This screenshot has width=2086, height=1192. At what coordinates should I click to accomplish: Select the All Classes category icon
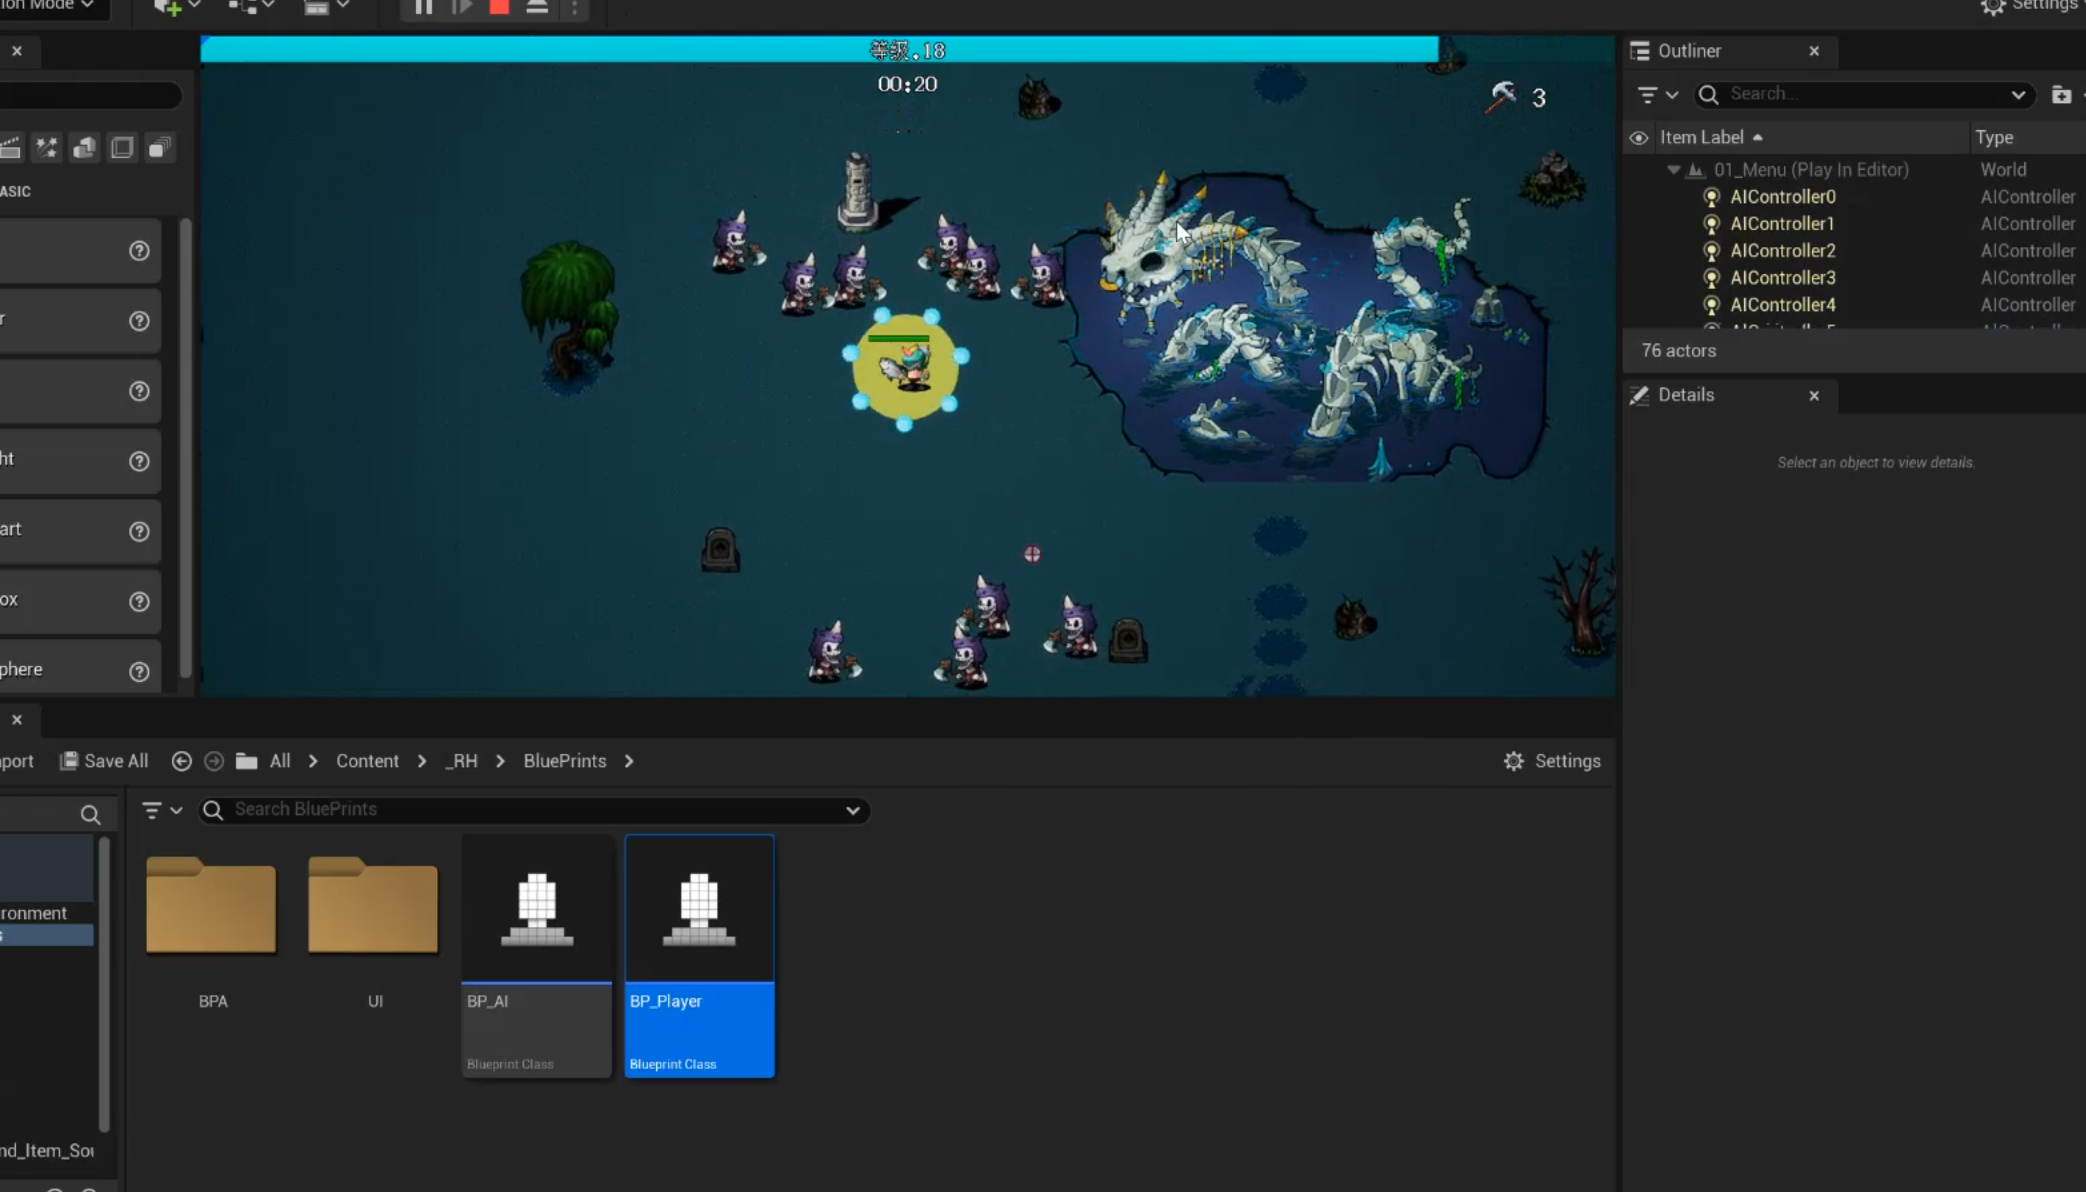pyautogui.click(x=159, y=148)
